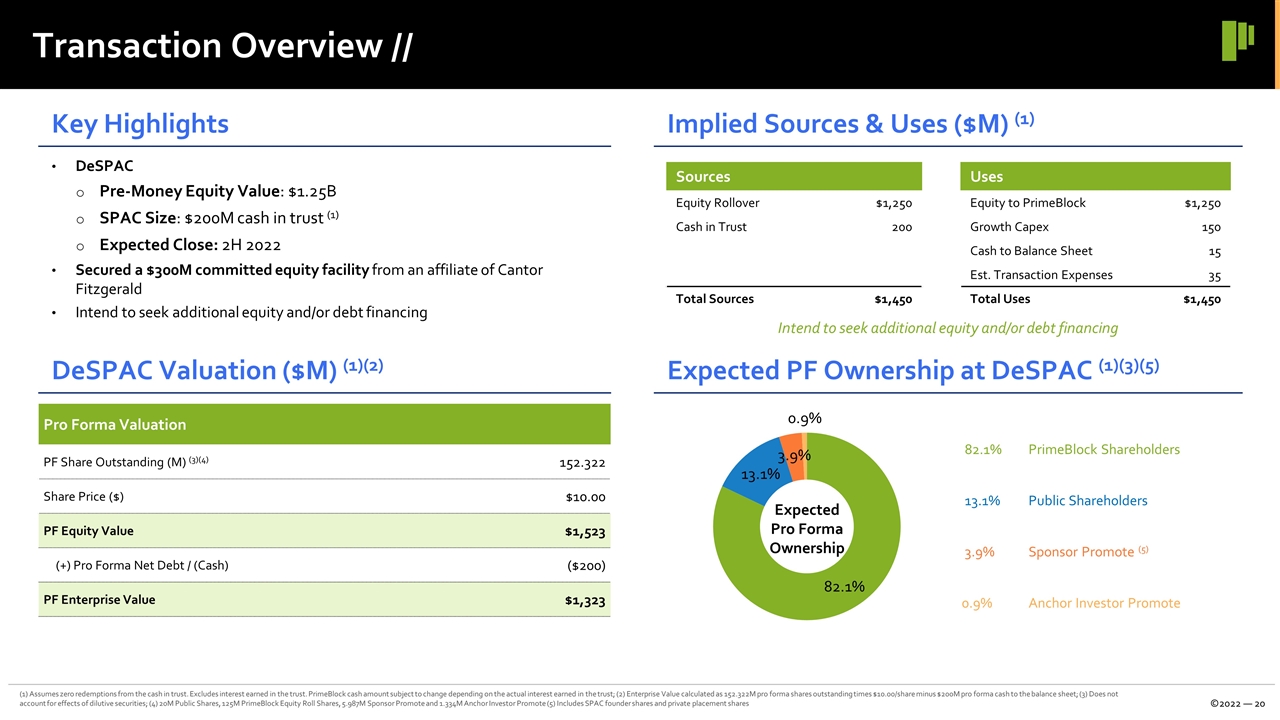1280x720 pixels.
Task: Click the Uses table header
Action: (1094, 176)
